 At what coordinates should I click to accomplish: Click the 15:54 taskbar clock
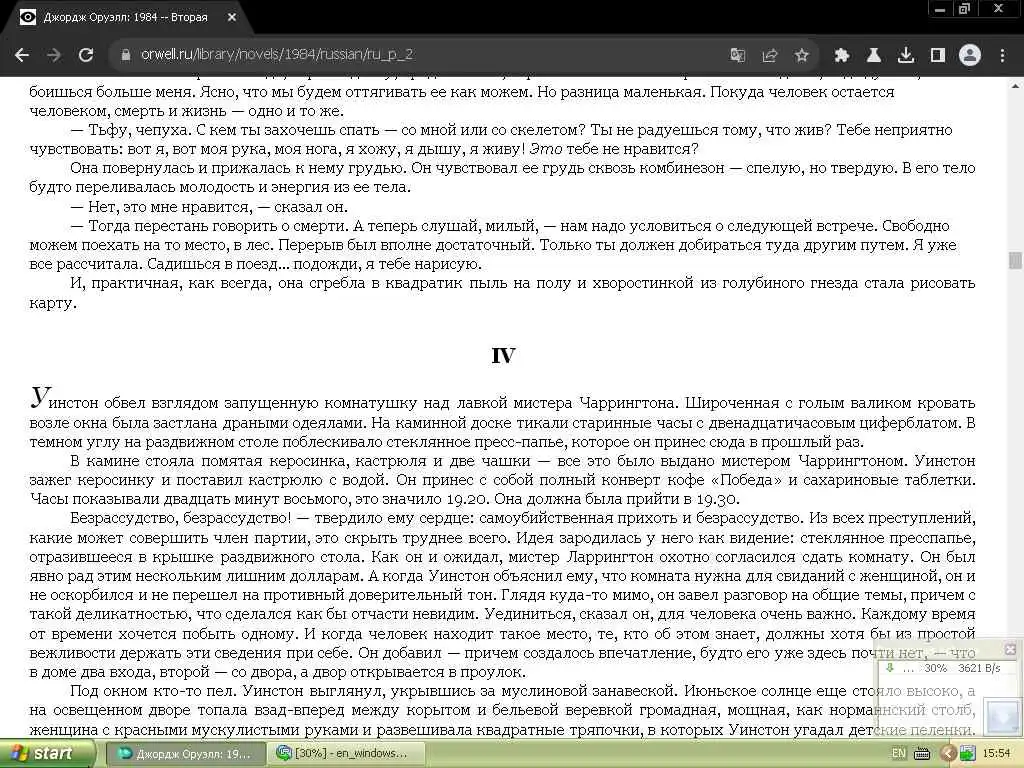coord(996,754)
